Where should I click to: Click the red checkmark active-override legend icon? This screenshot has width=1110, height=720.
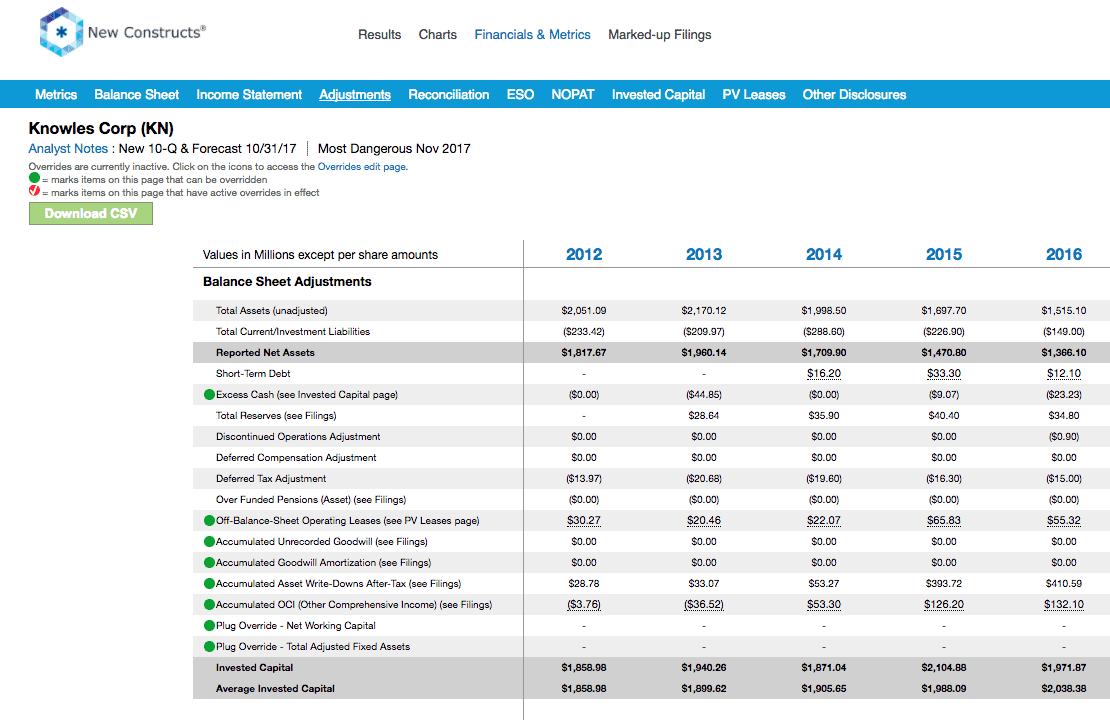click(x=34, y=191)
